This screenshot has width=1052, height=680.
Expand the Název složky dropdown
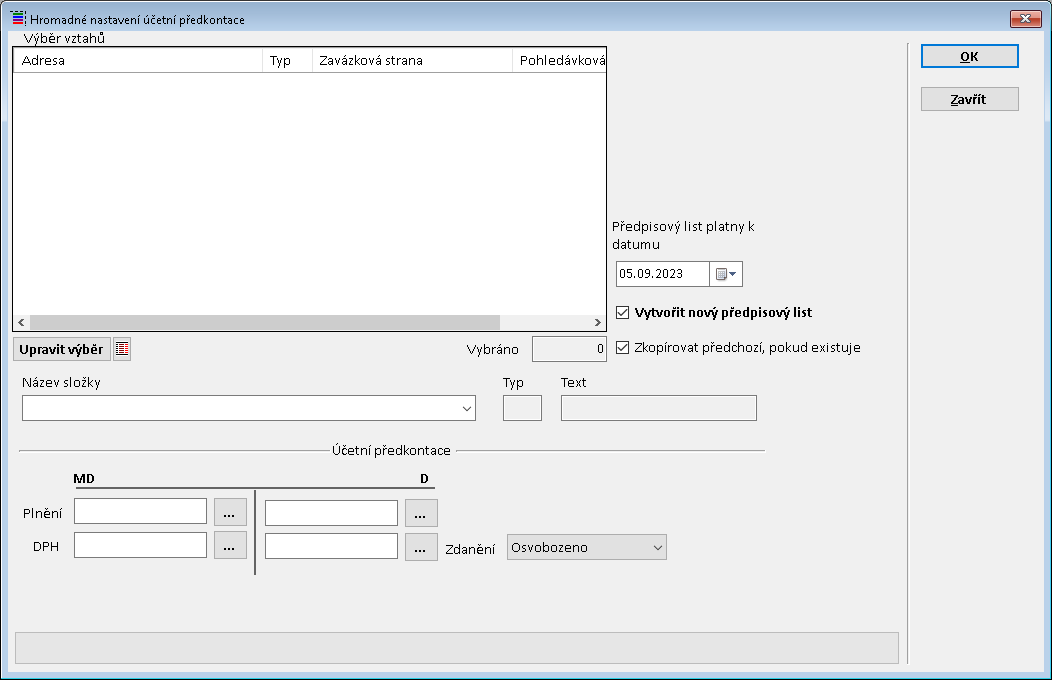pyautogui.click(x=466, y=408)
